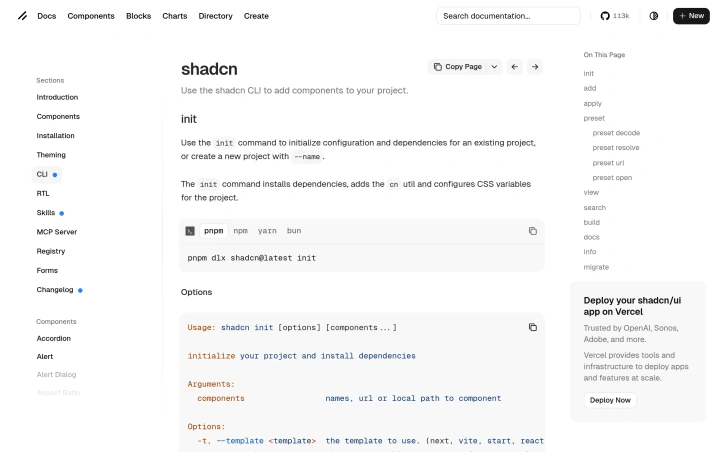Go to previous page arrow
This screenshot has height=452, width=724.
coord(514,67)
